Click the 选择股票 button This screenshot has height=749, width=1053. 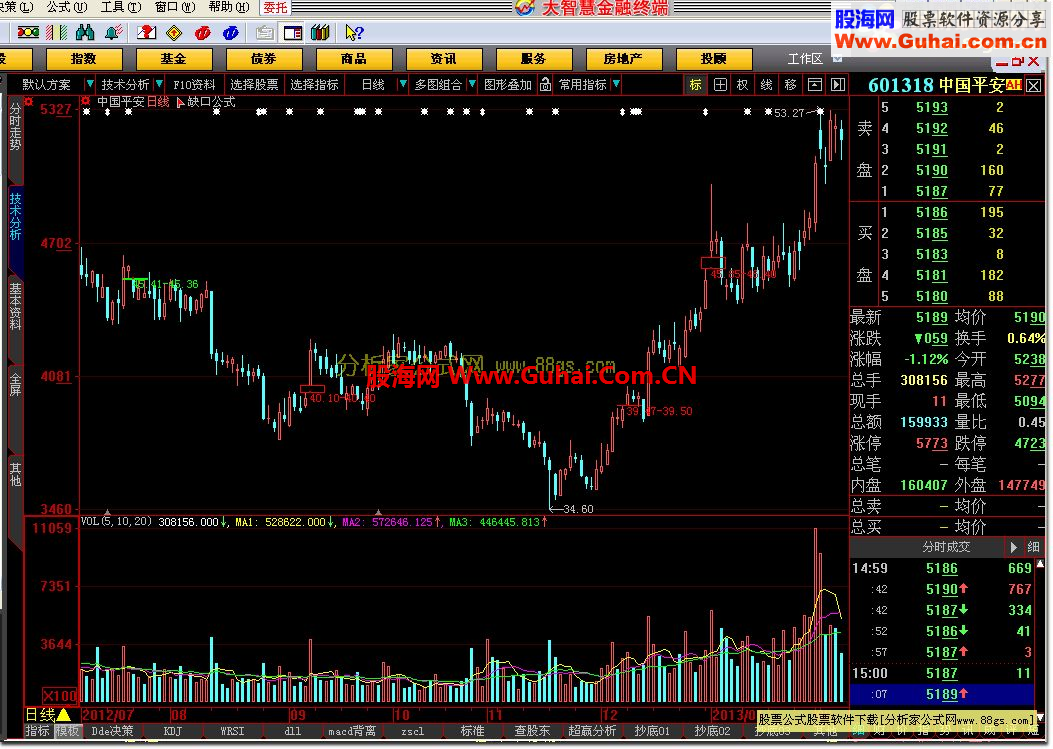[254, 85]
